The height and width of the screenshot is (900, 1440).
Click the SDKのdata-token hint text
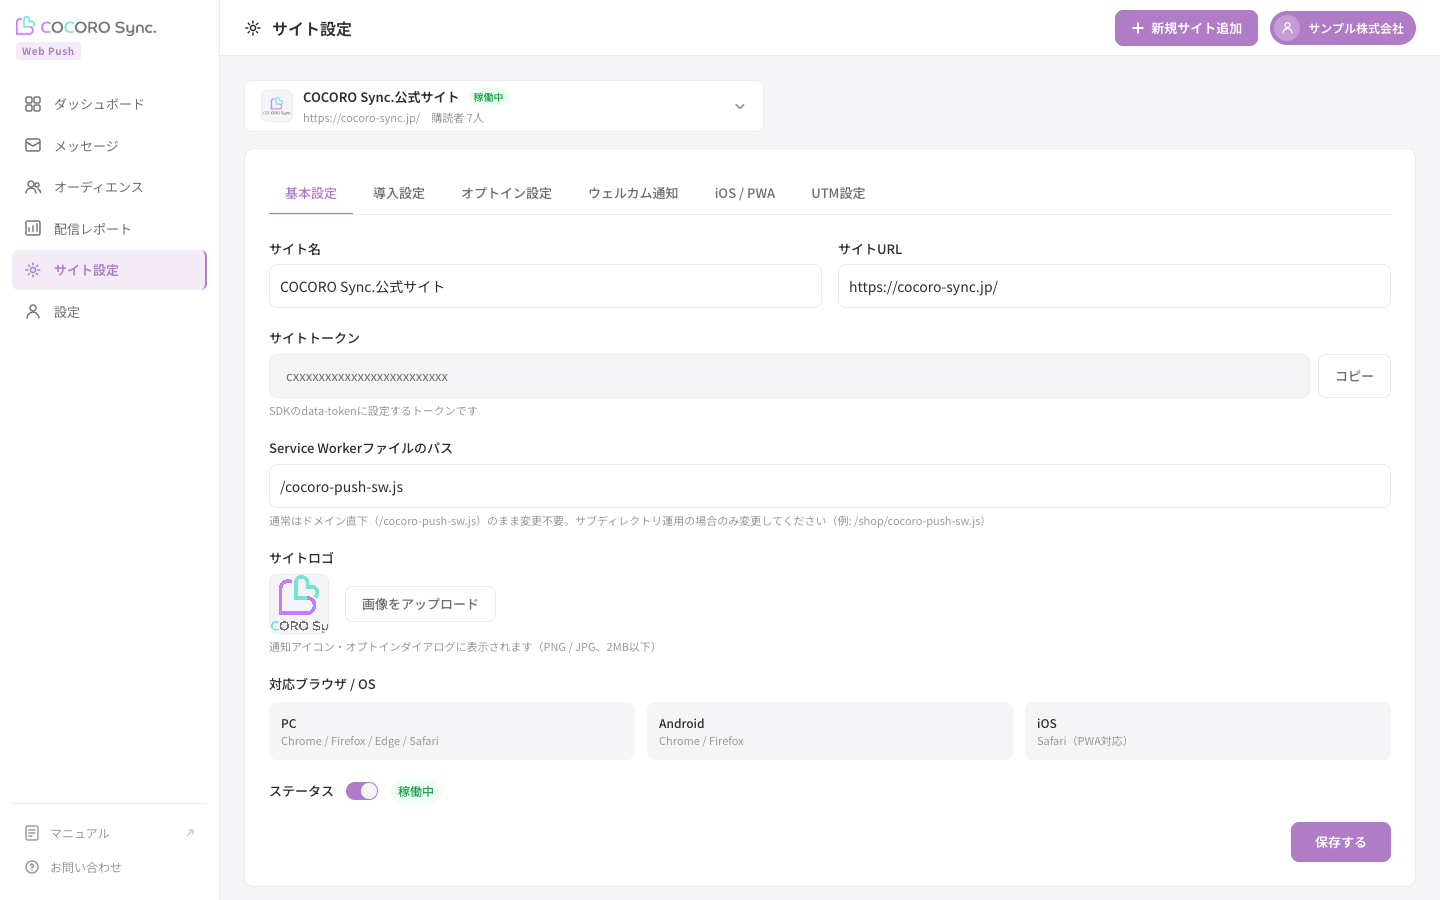pyautogui.click(x=373, y=411)
